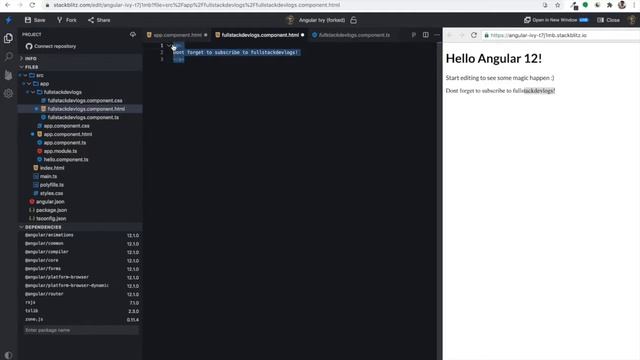This screenshot has height=360, width=640.
Task: Collapse the FILES section
Action: point(80,67)
